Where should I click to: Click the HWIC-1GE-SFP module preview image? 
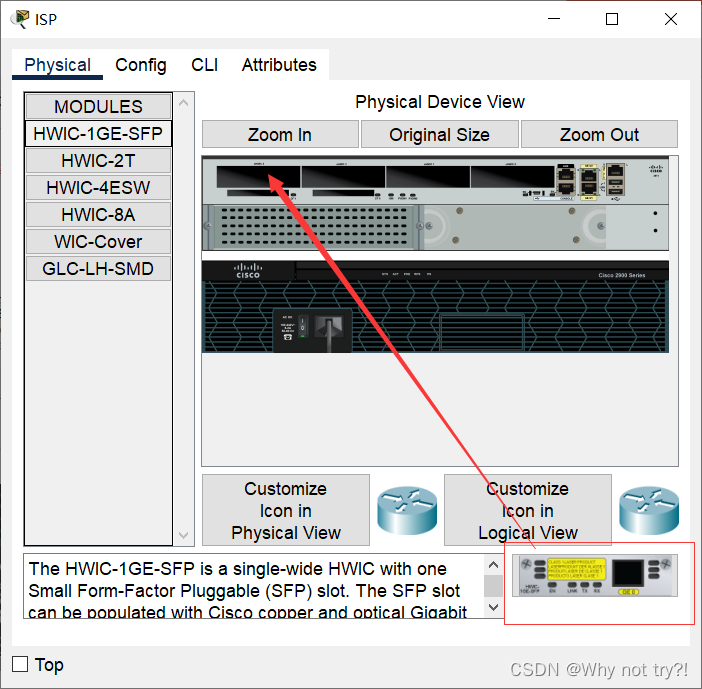[595, 575]
